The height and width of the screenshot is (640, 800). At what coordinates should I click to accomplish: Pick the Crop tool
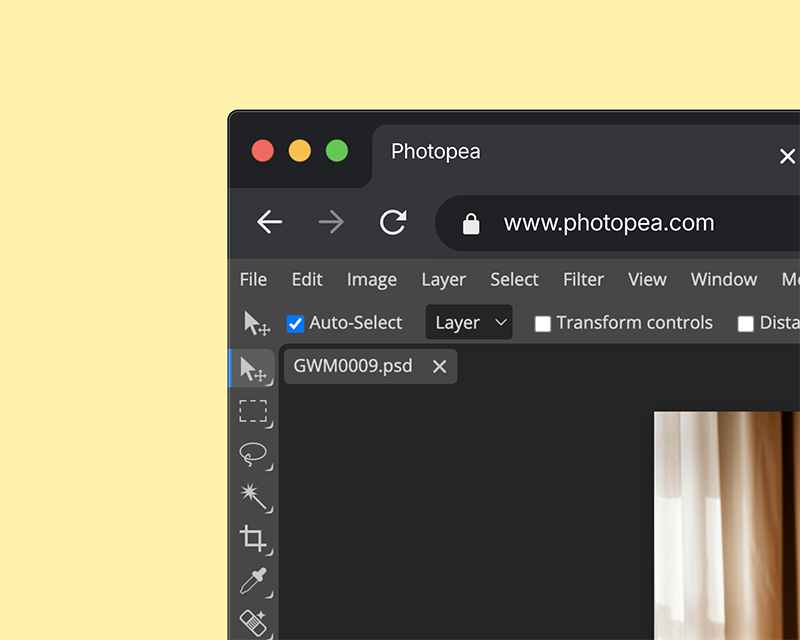tap(254, 539)
